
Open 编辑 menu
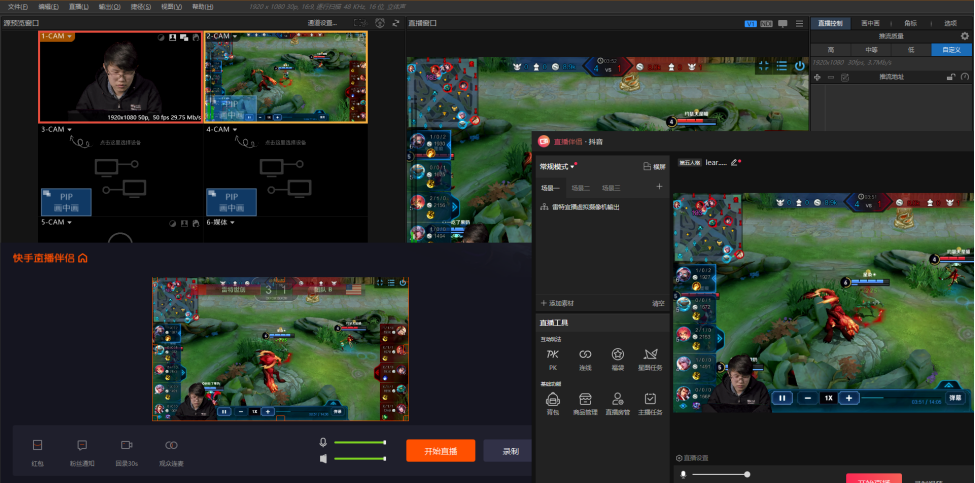pos(49,7)
